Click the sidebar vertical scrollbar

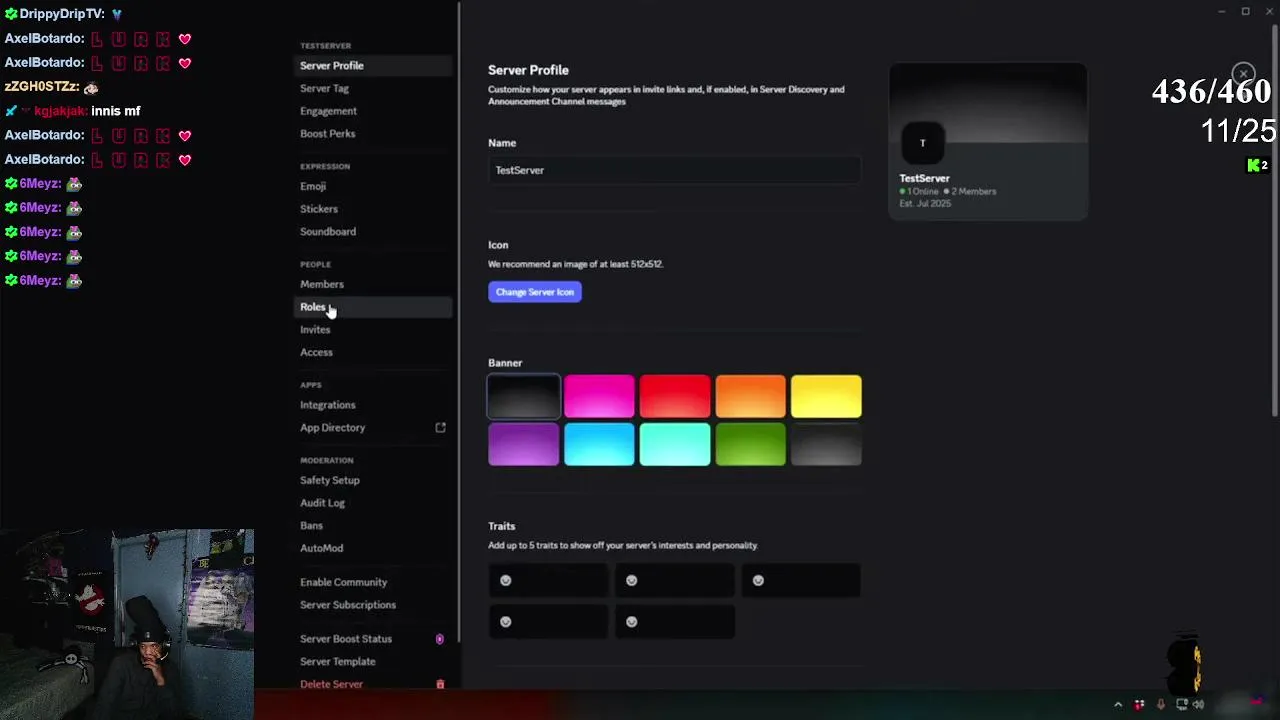(459, 322)
